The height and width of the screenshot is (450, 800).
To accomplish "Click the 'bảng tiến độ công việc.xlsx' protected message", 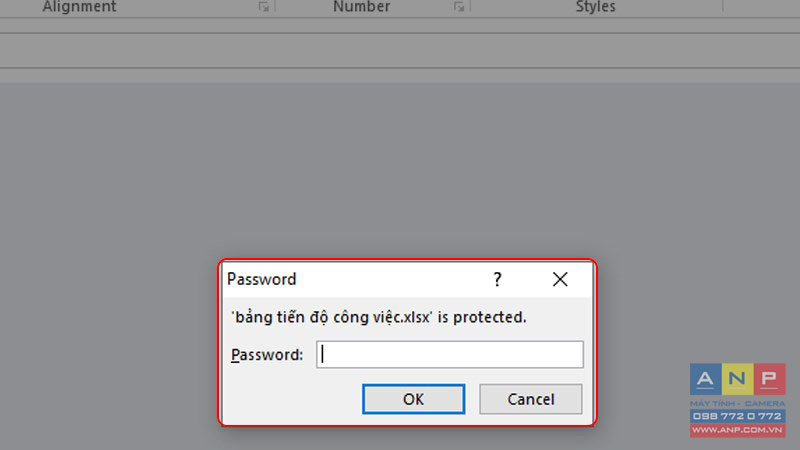I will point(379,317).
